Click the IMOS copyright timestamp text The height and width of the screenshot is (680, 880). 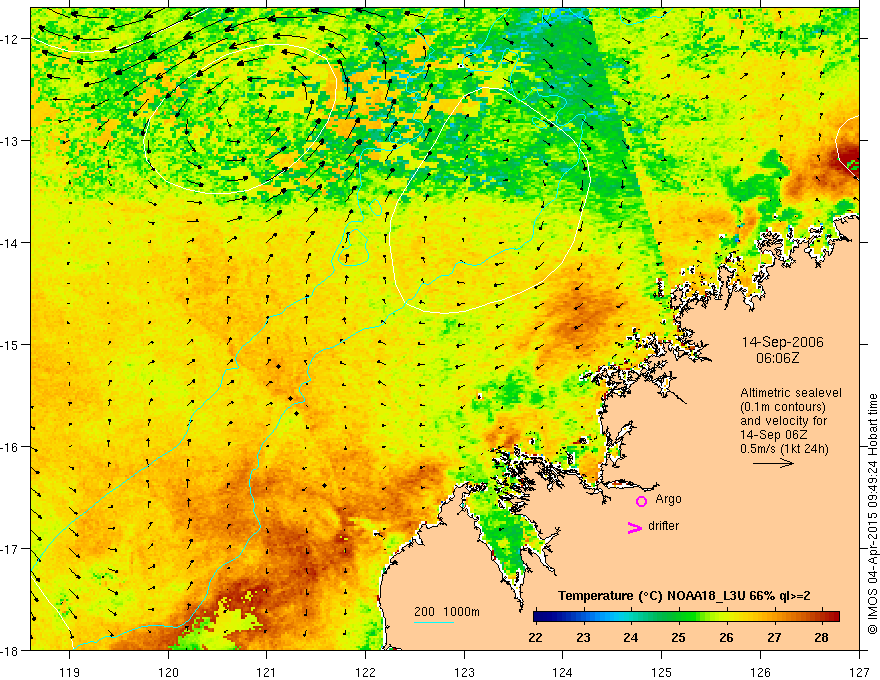(872, 514)
